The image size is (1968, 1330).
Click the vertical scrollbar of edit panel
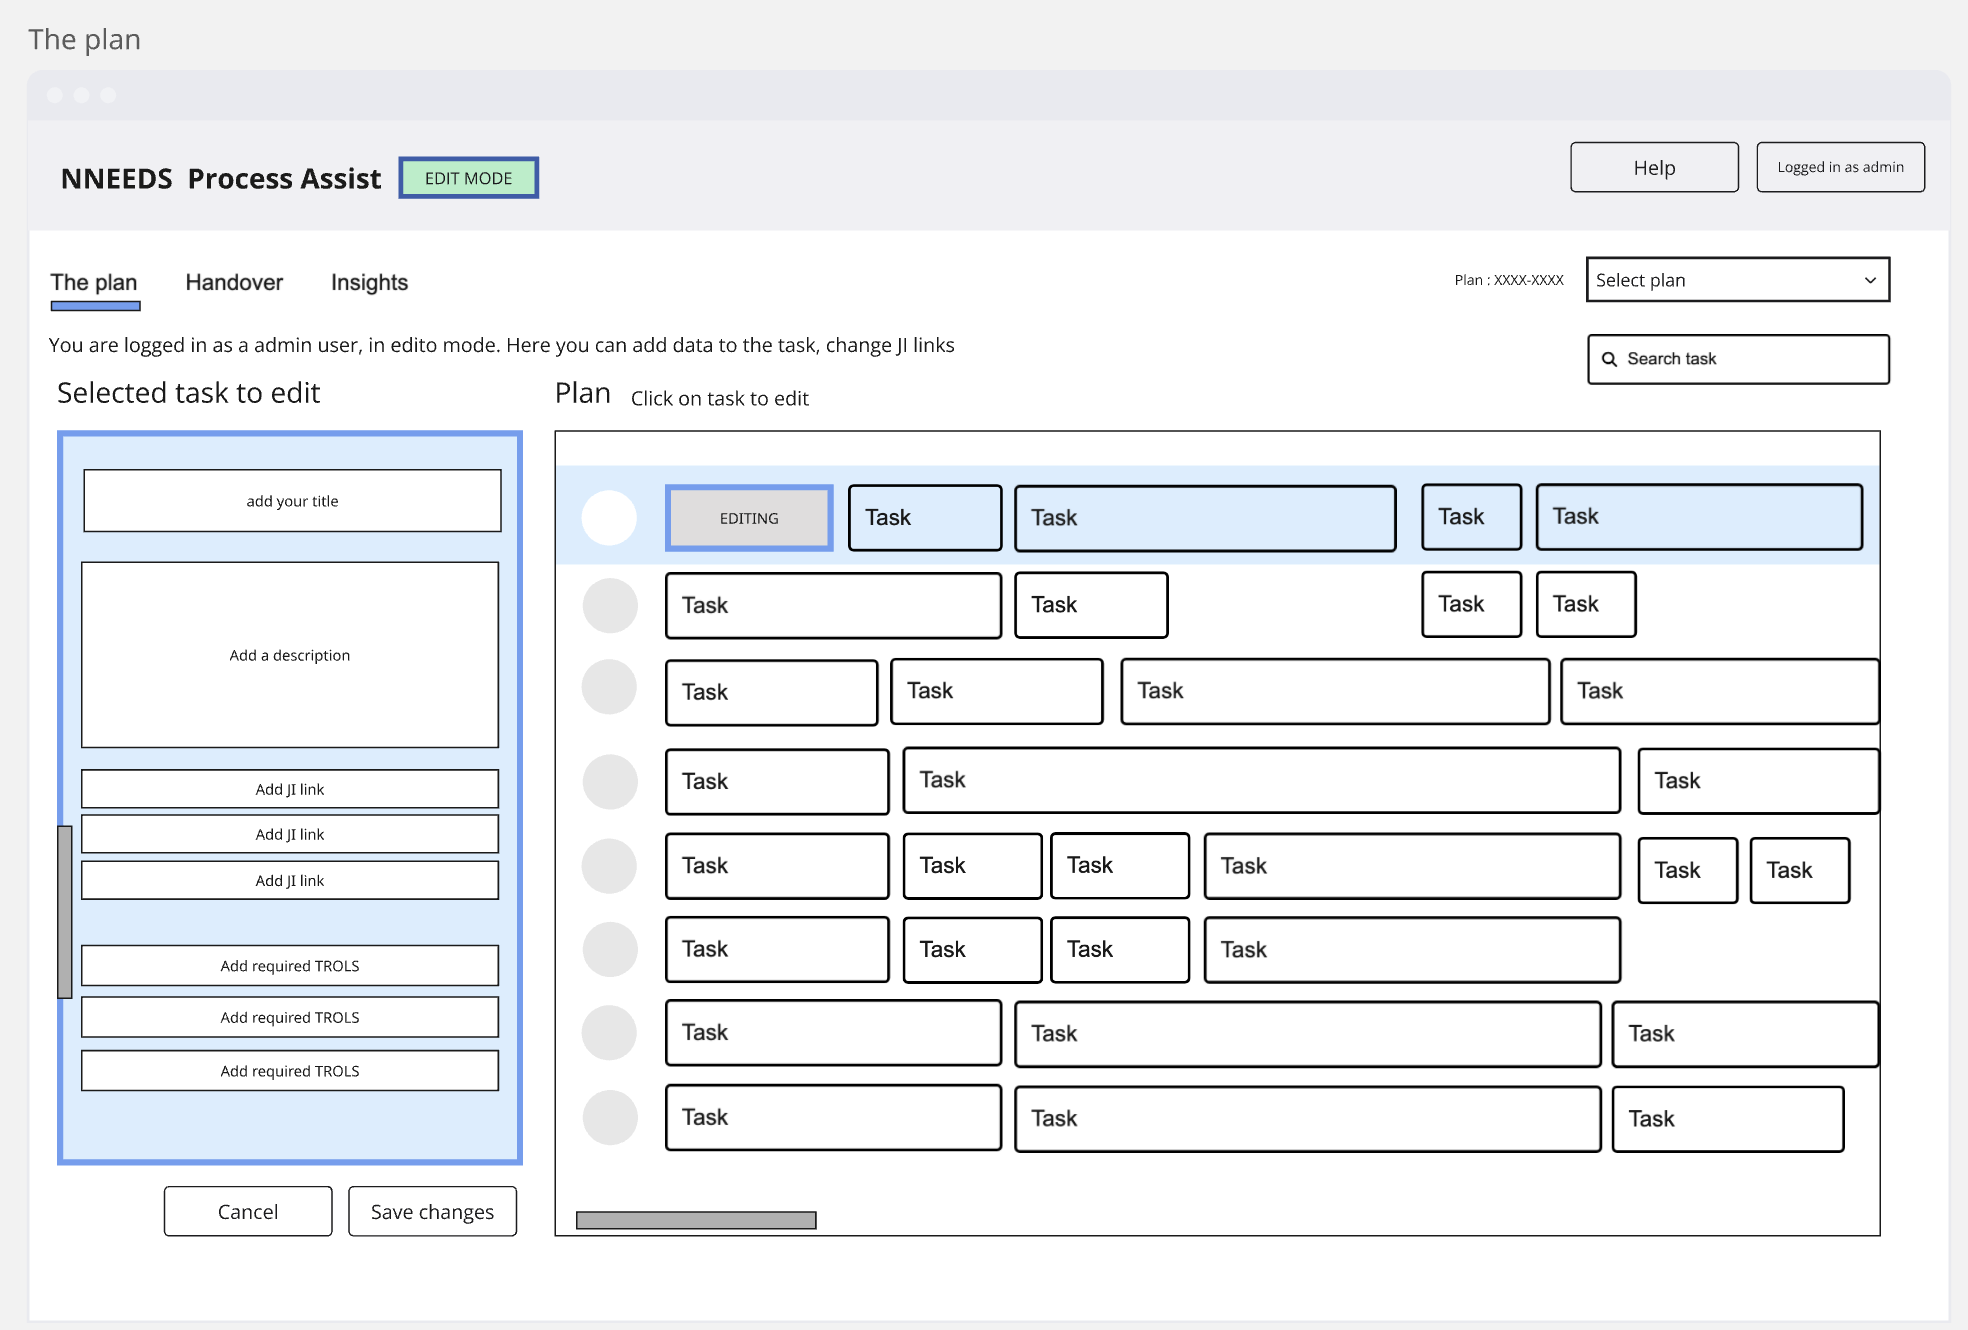click(x=65, y=912)
